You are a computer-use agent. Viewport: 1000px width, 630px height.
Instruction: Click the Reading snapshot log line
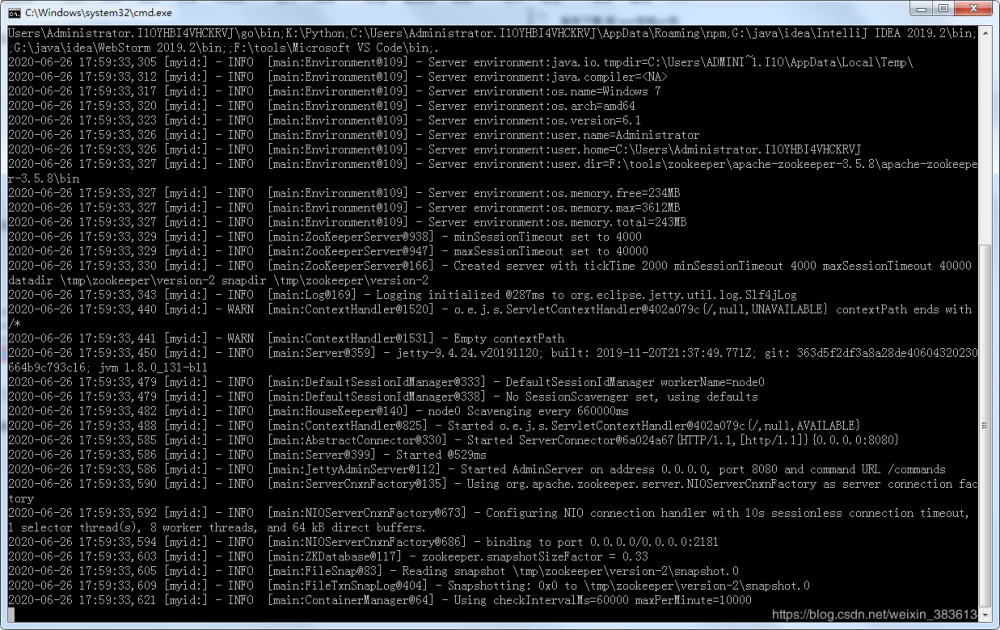click(374, 571)
